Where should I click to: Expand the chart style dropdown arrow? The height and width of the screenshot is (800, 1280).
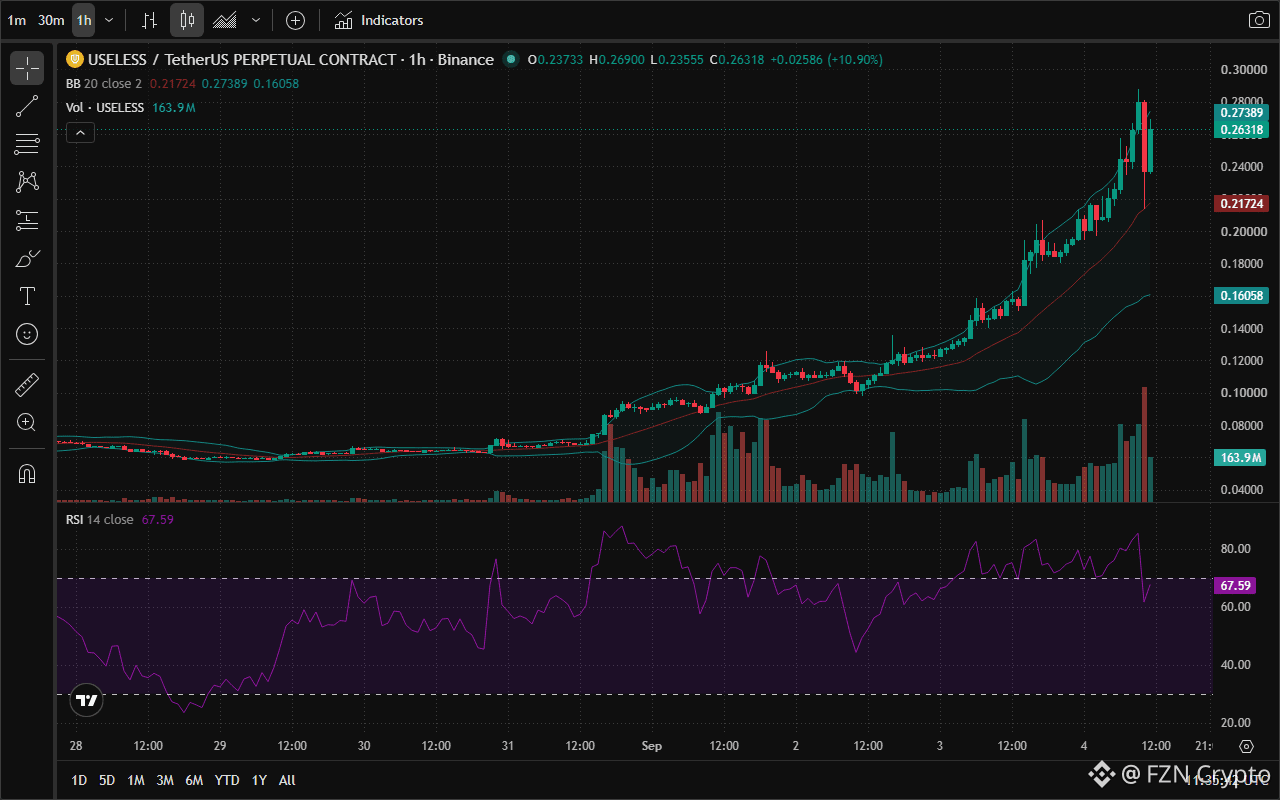click(x=257, y=20)
